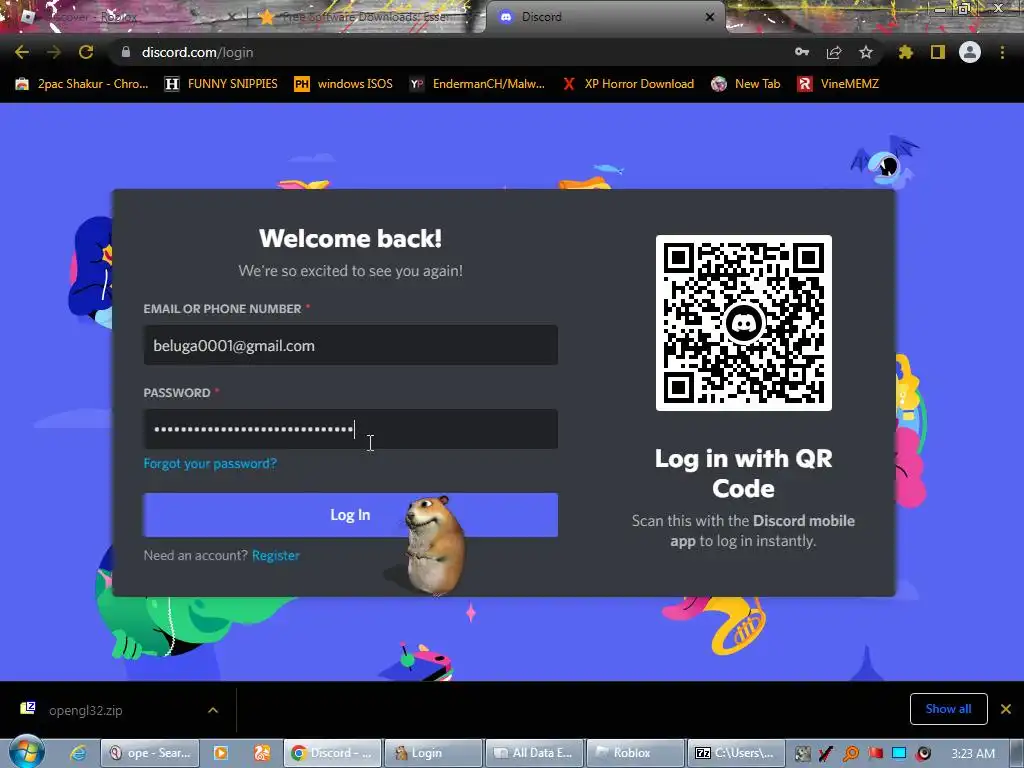Viewport: 1024px width, 768px height.
Task: Switch to Discord Chrome taskbar button
Action: pos(332,753)
